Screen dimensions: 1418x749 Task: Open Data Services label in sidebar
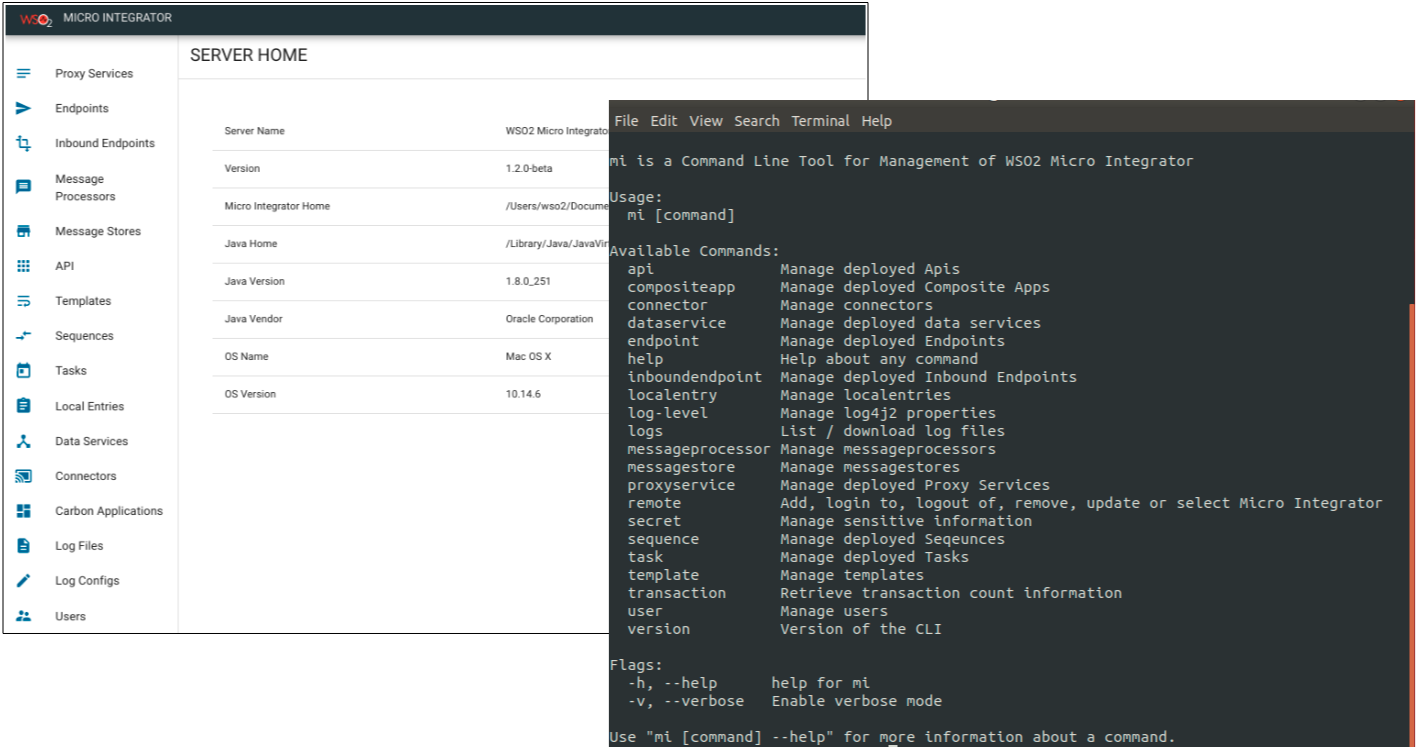[x=91, y=441]
